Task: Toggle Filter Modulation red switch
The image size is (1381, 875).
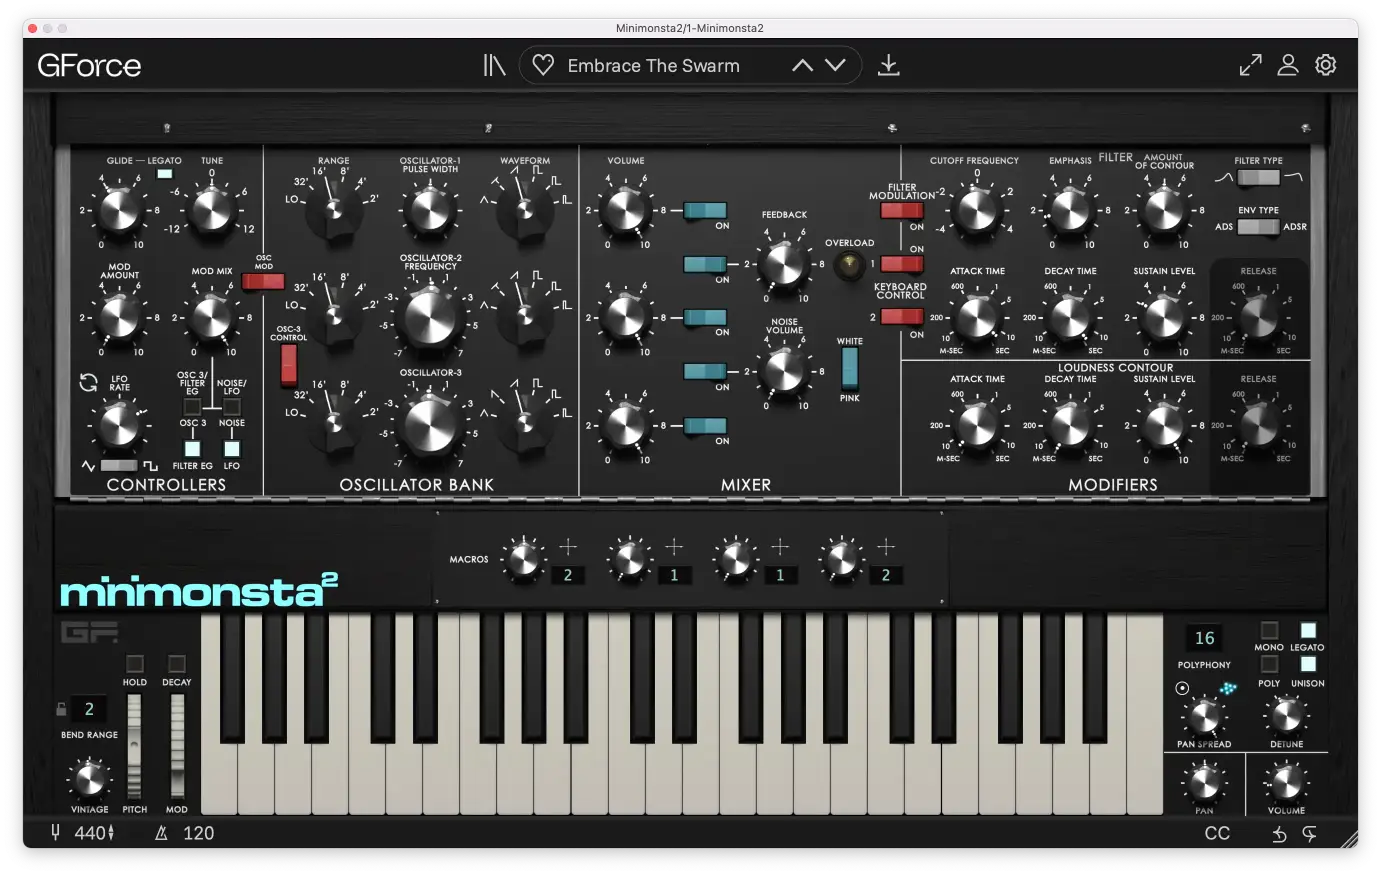Action: click(x=902, y=210)
